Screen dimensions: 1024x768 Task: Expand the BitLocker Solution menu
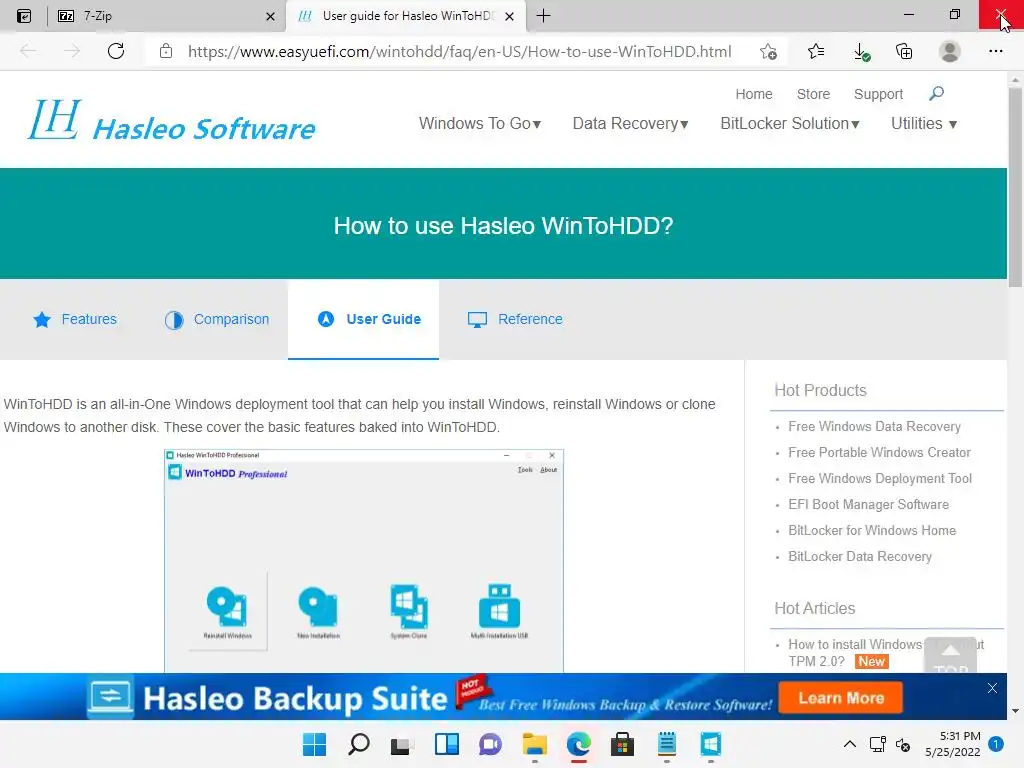pyautogui.click(x=790, y=123)
